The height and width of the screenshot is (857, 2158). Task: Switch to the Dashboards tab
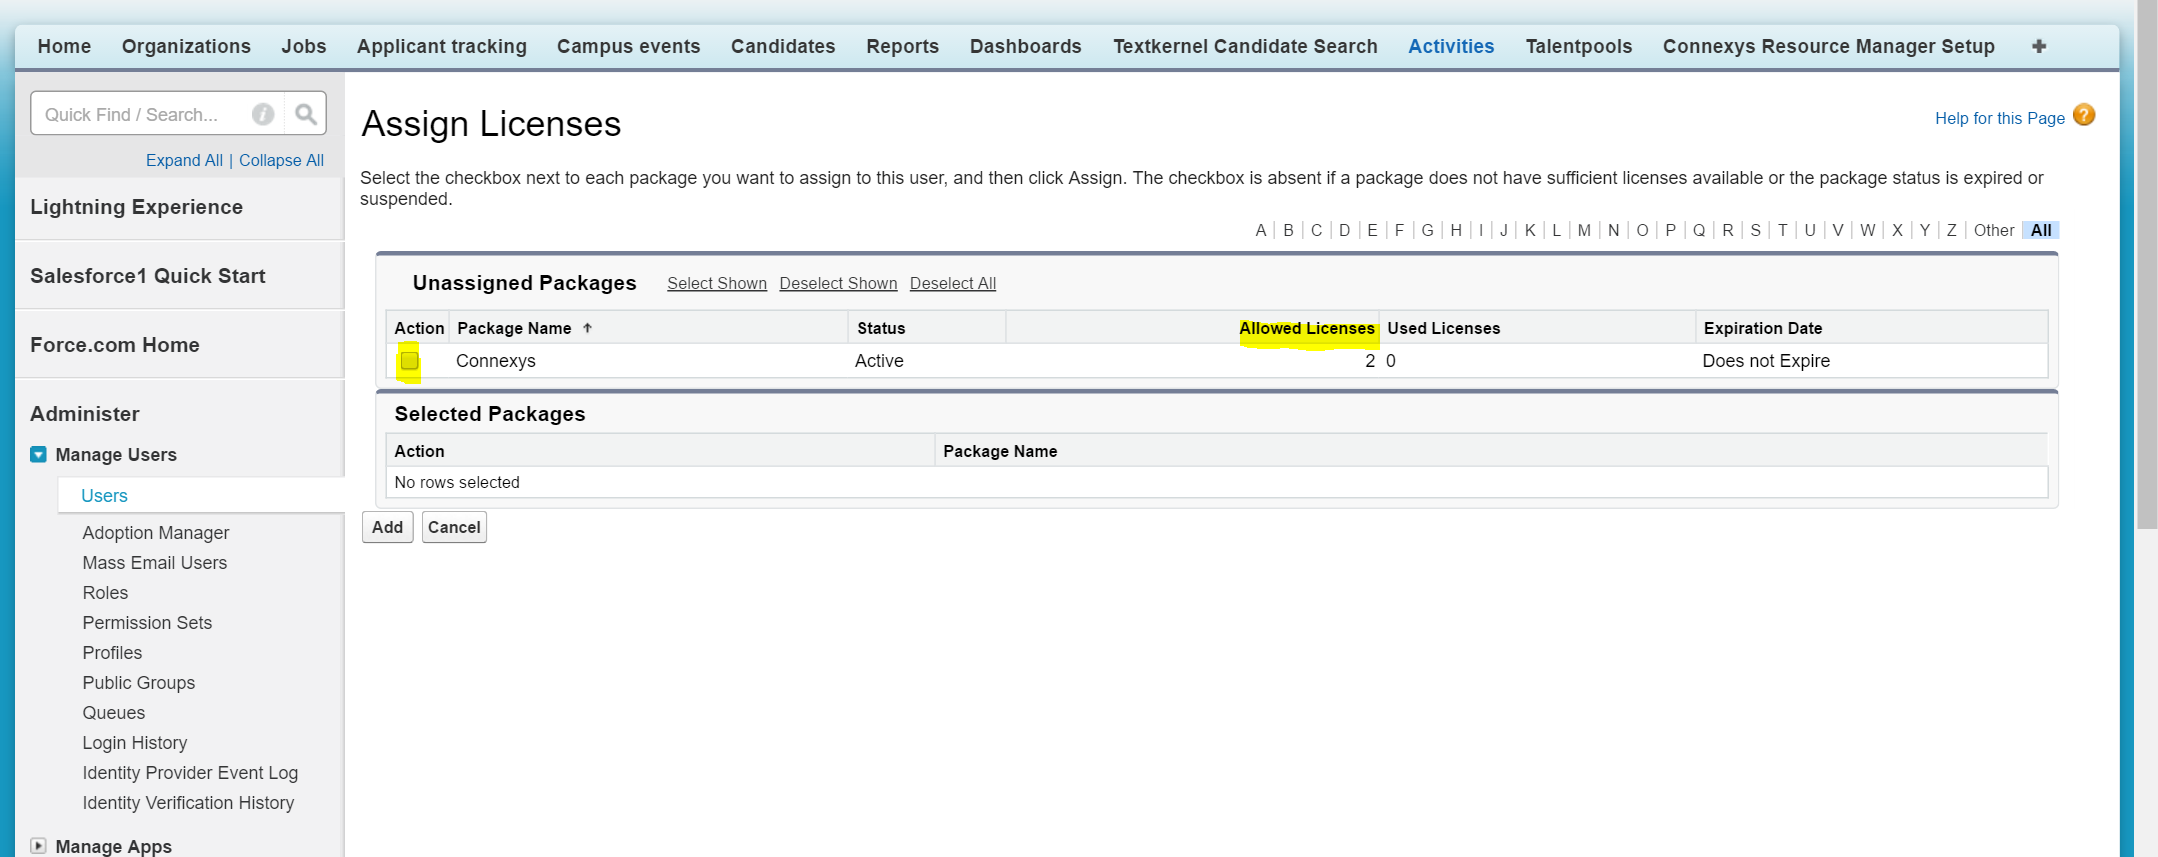(x=1026, y=46)
